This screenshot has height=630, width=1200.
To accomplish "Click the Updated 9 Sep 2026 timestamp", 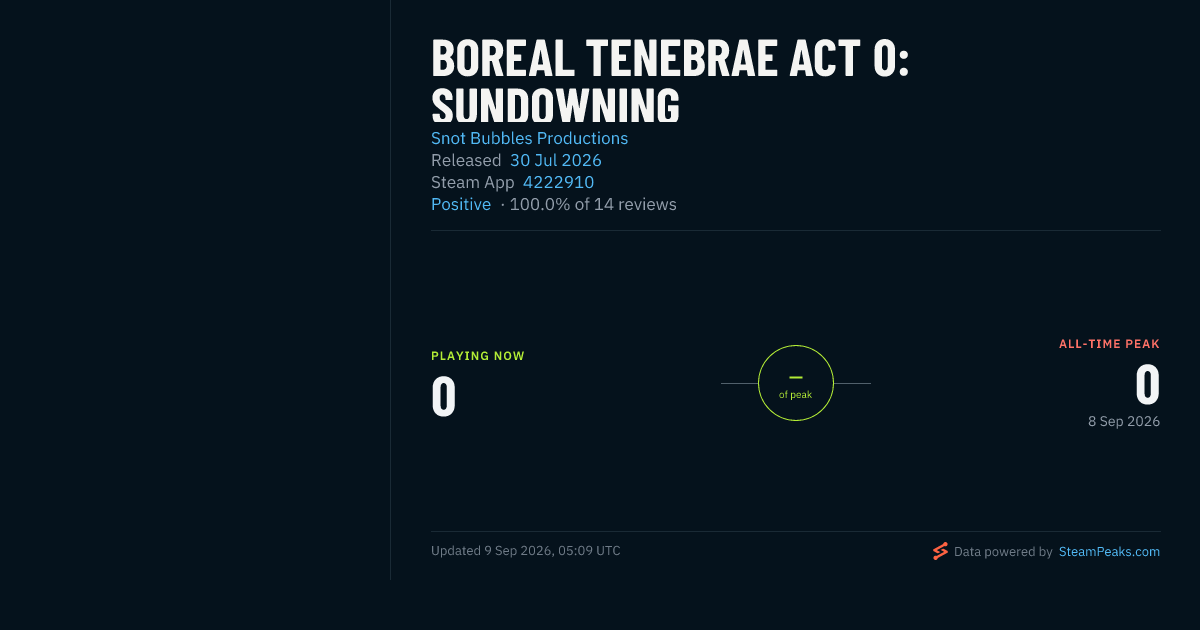I will point(526,551).
